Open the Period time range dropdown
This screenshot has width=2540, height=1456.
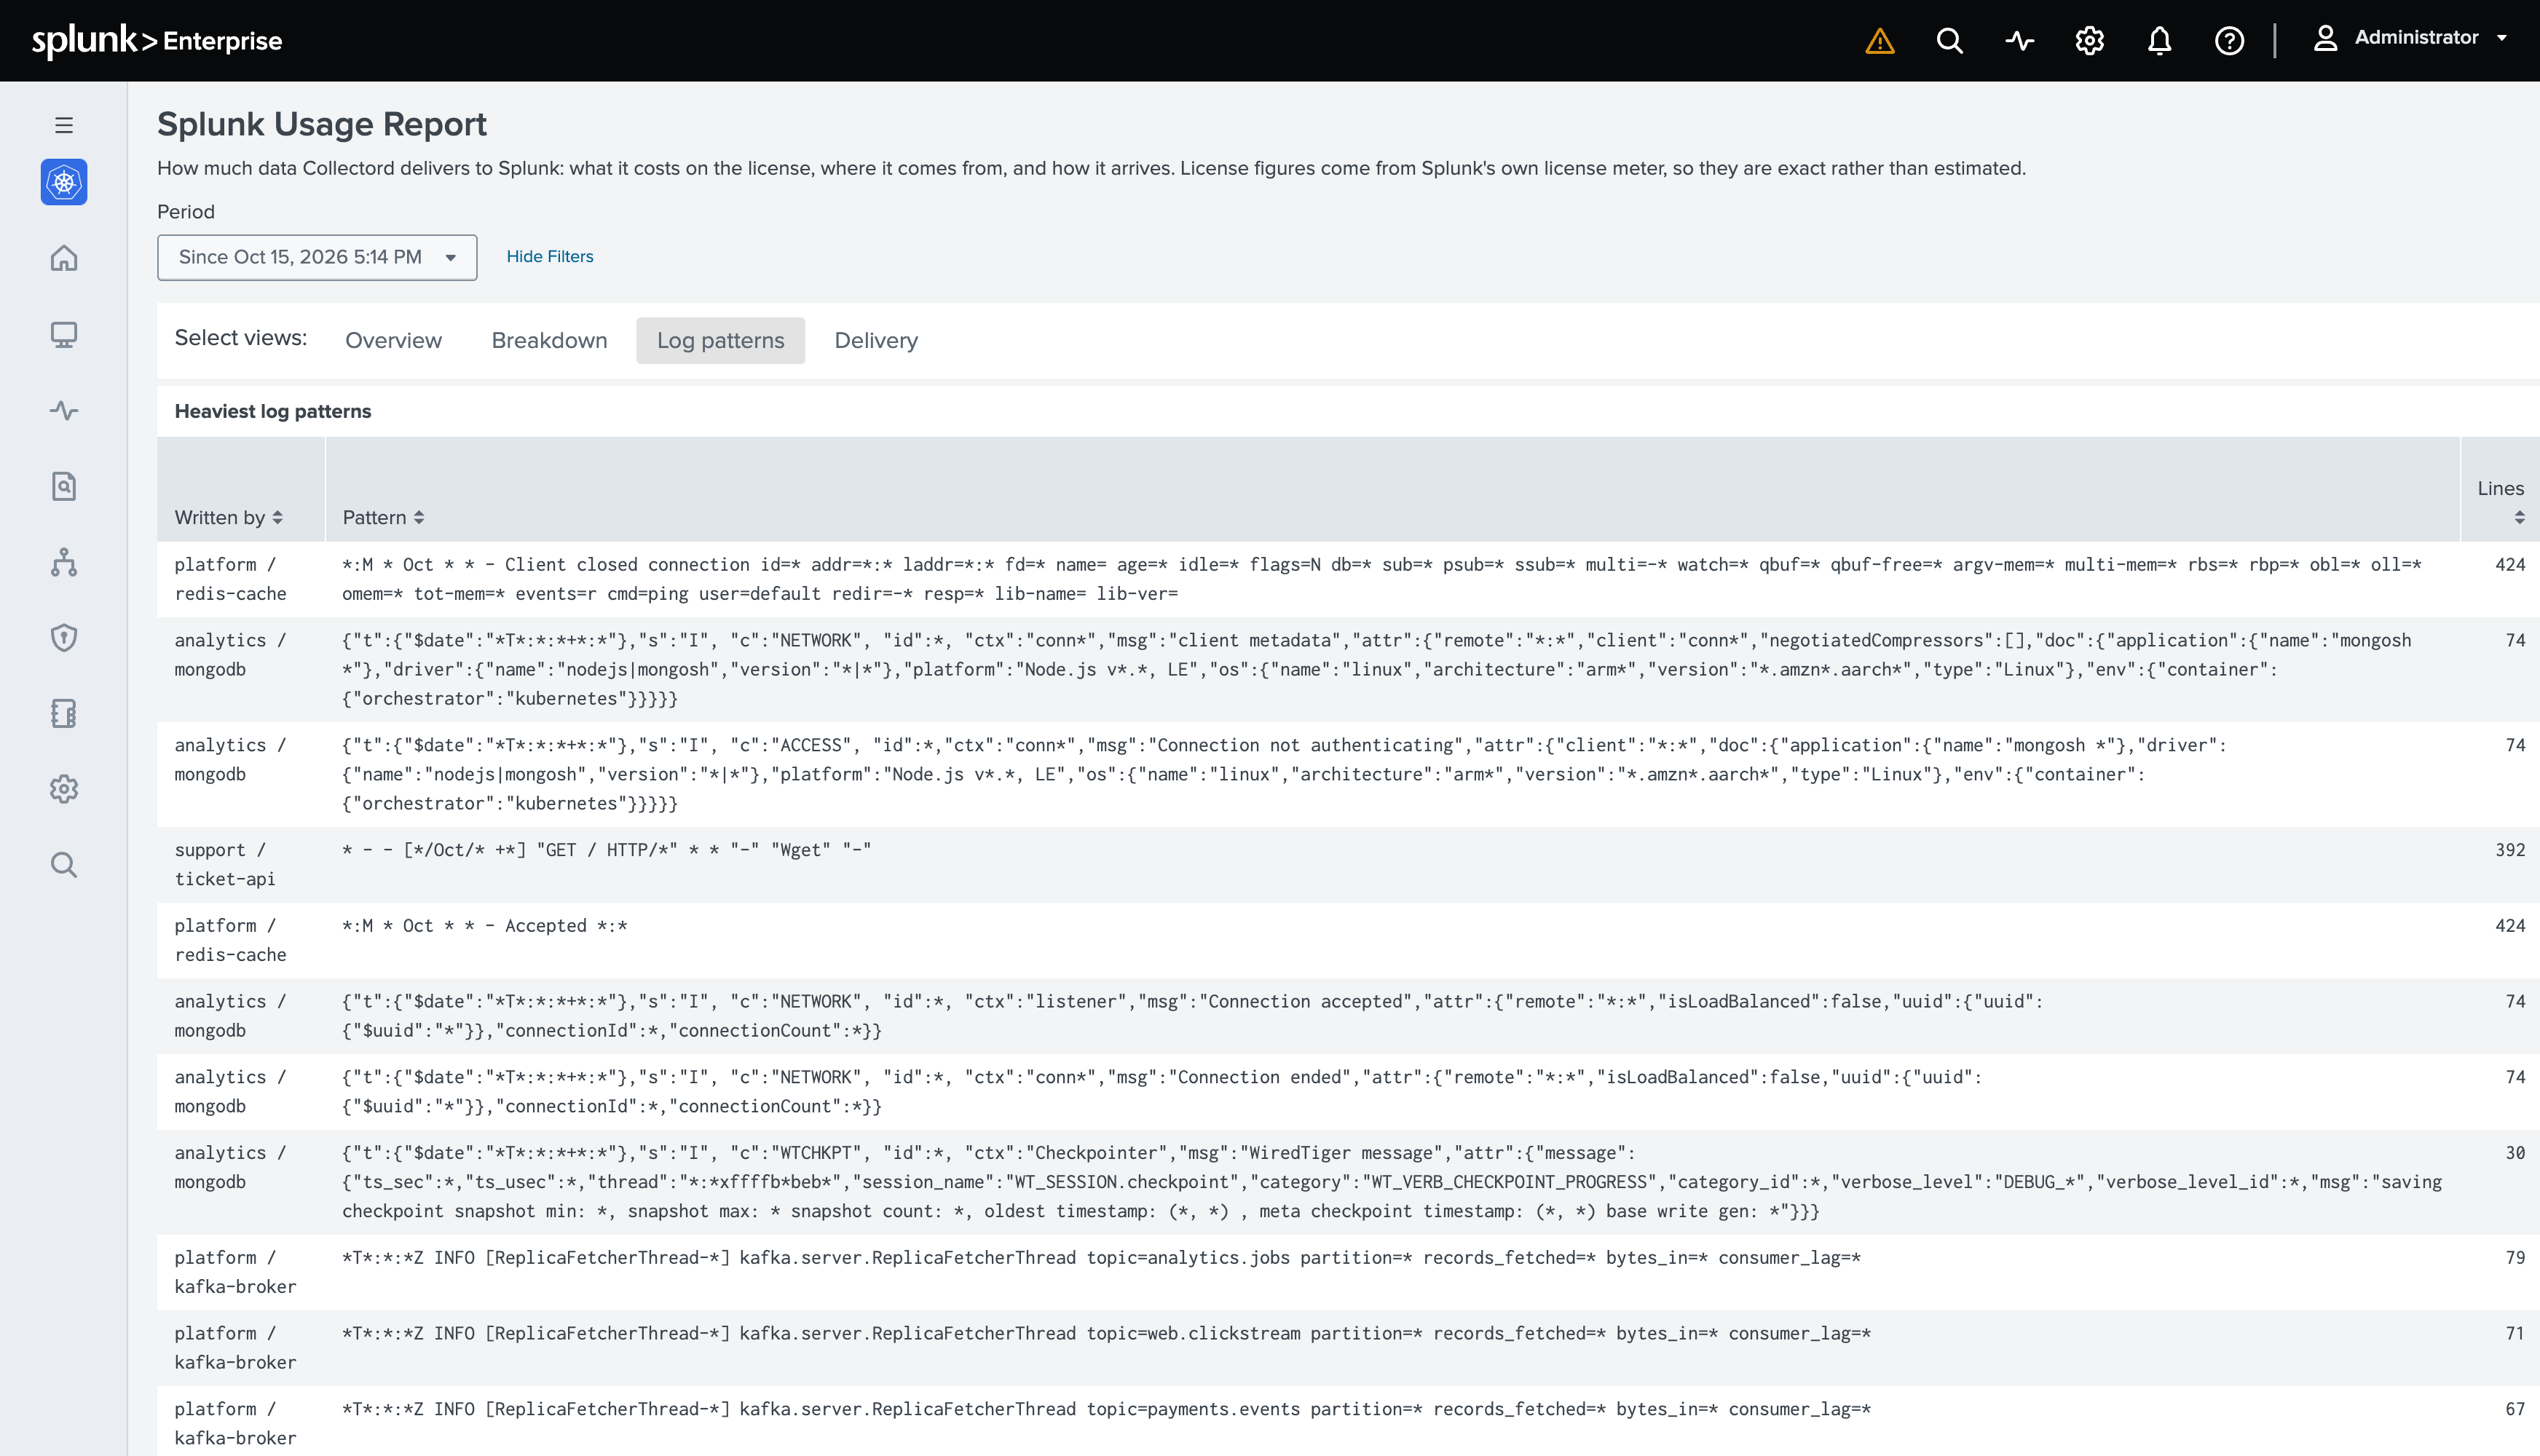point(317,257)
